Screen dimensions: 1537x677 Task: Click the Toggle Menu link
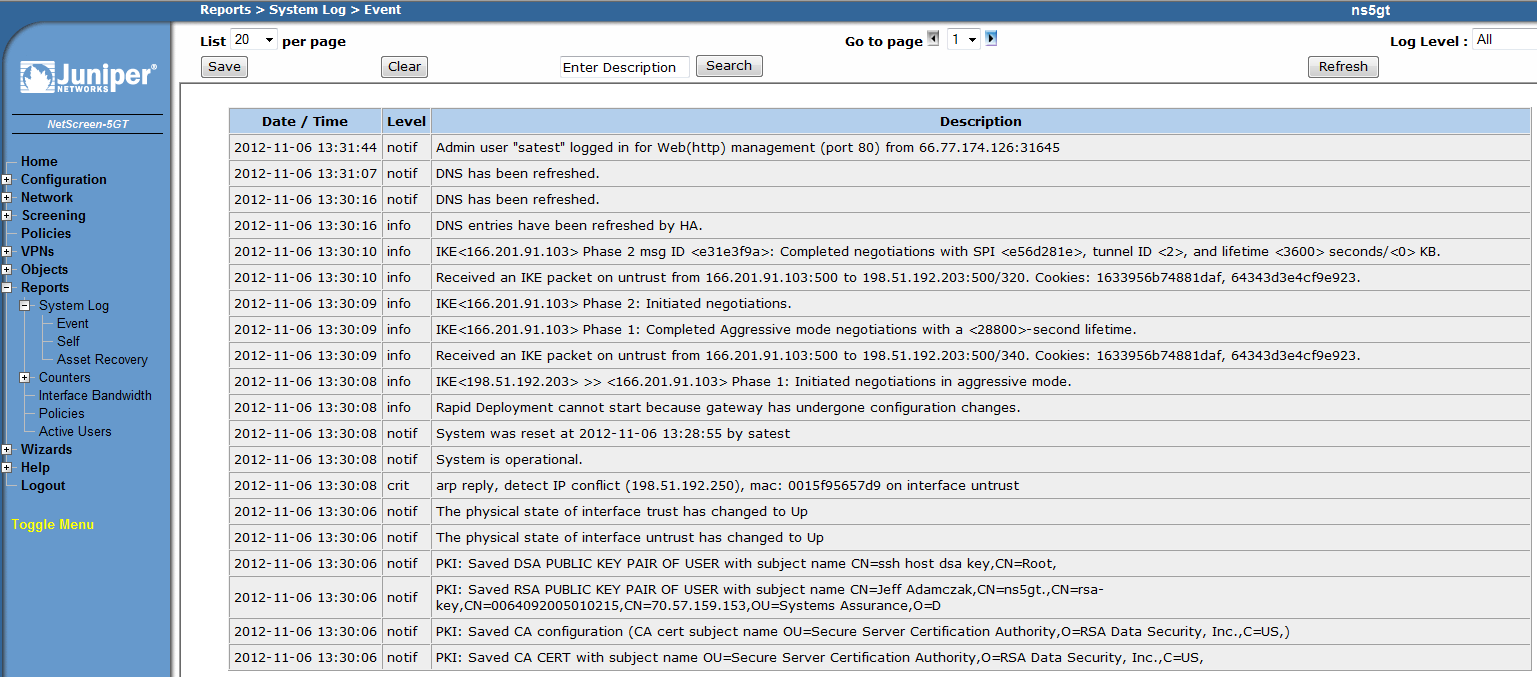coord(53,524)
